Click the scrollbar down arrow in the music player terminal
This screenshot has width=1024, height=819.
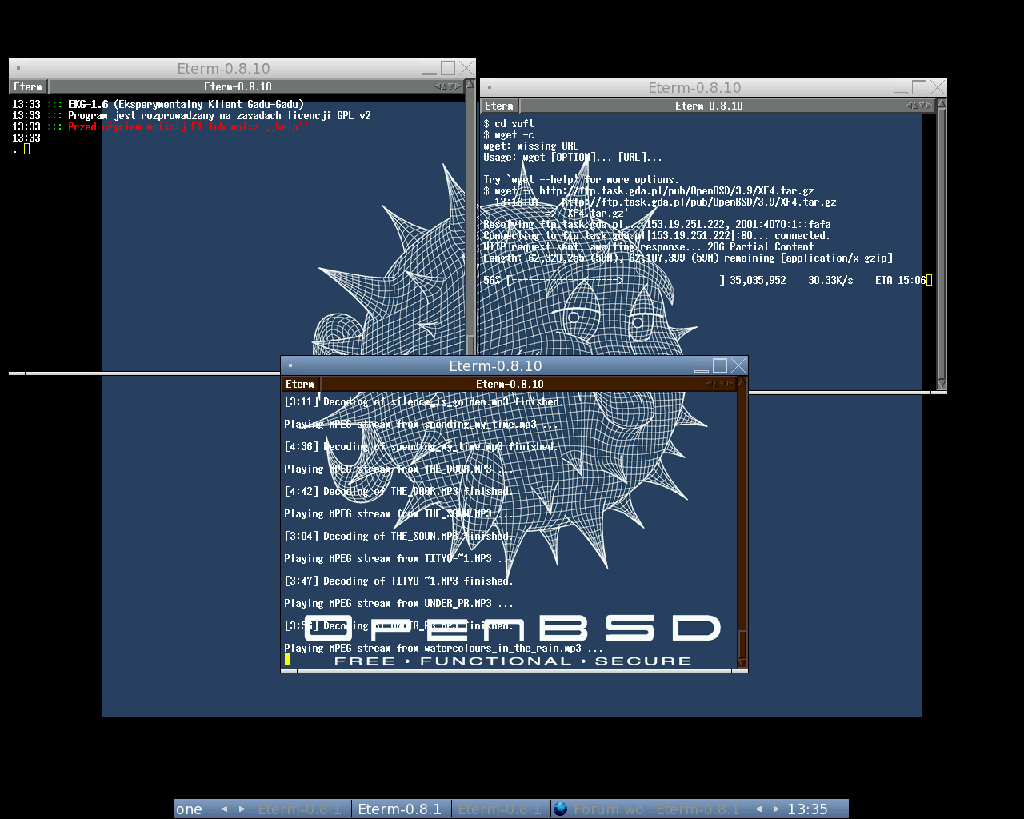click(x=740, y=662)
